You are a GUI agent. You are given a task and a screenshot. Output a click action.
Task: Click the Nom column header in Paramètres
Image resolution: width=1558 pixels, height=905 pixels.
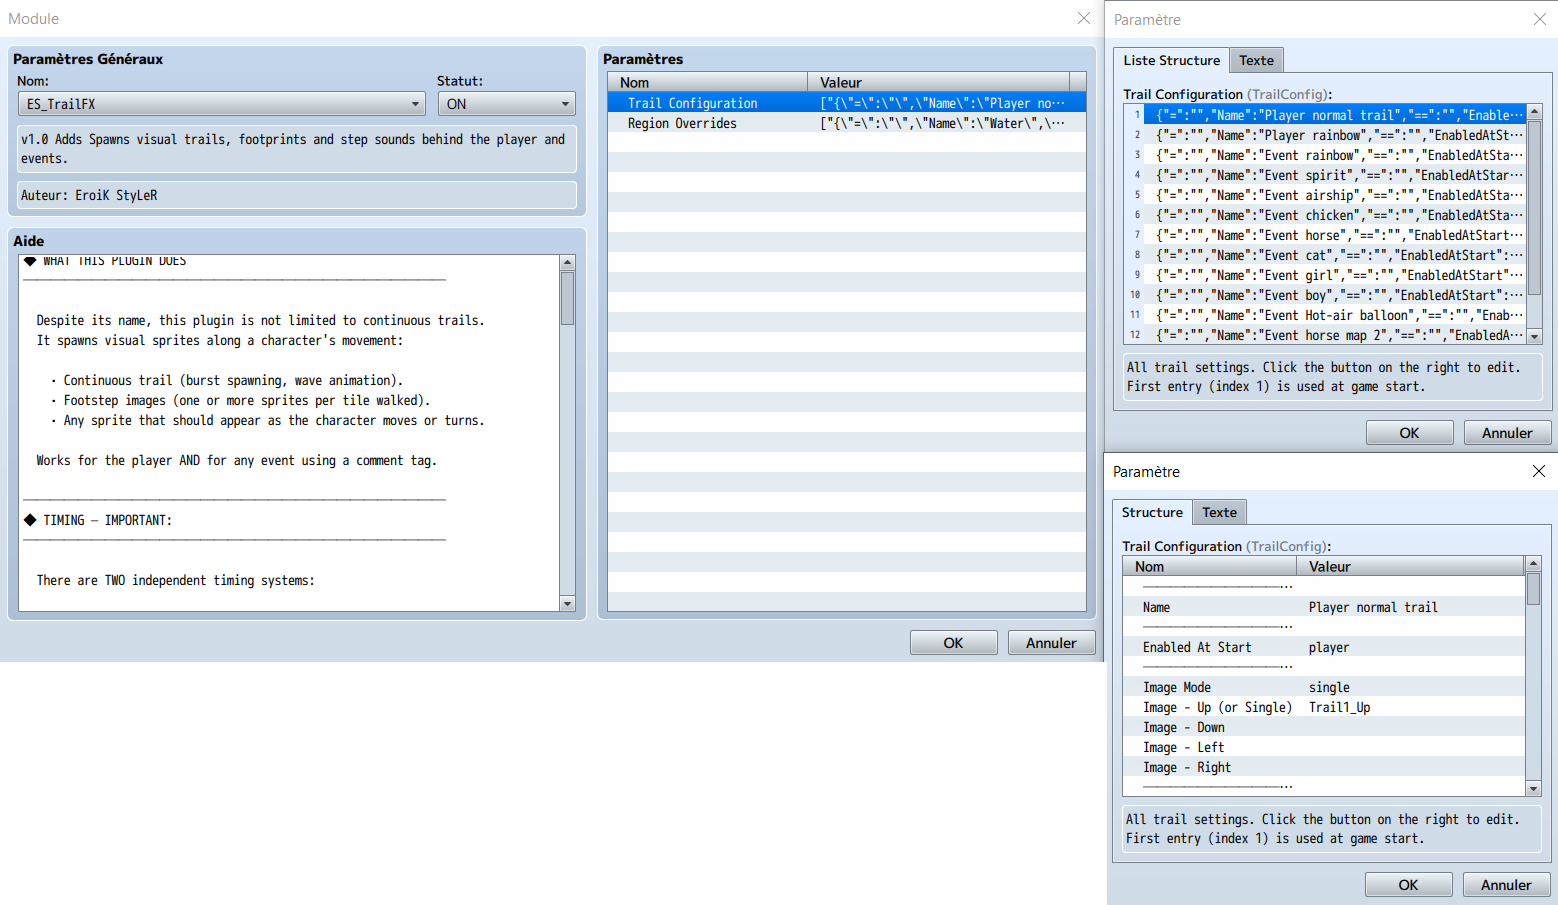pos(707,82)
